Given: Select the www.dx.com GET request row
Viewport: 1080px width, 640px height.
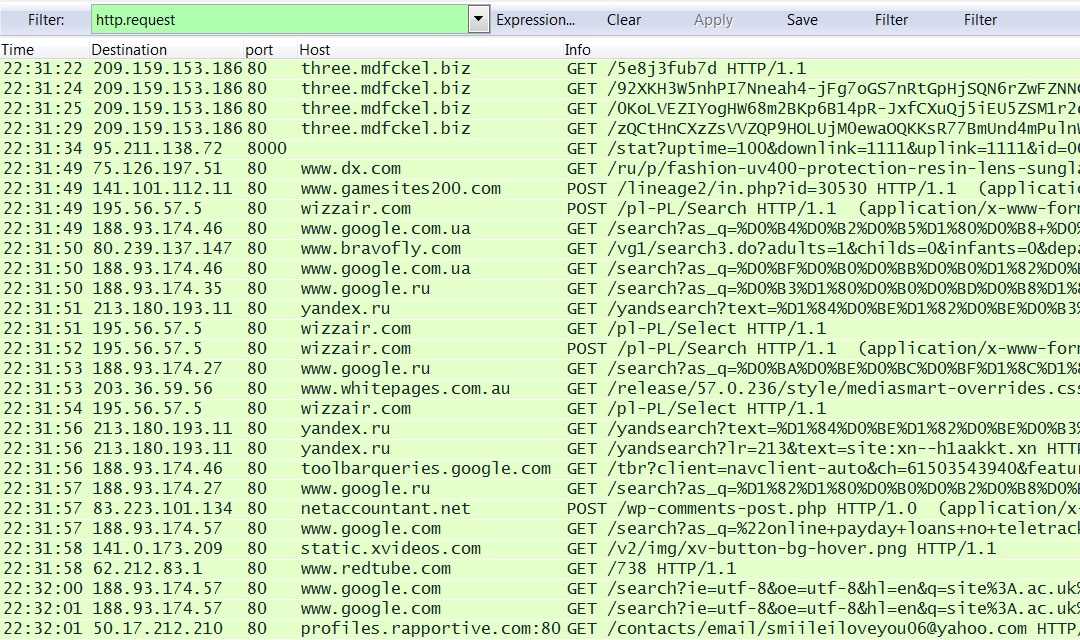Looking at the screenshot, I should click(351, 169).
